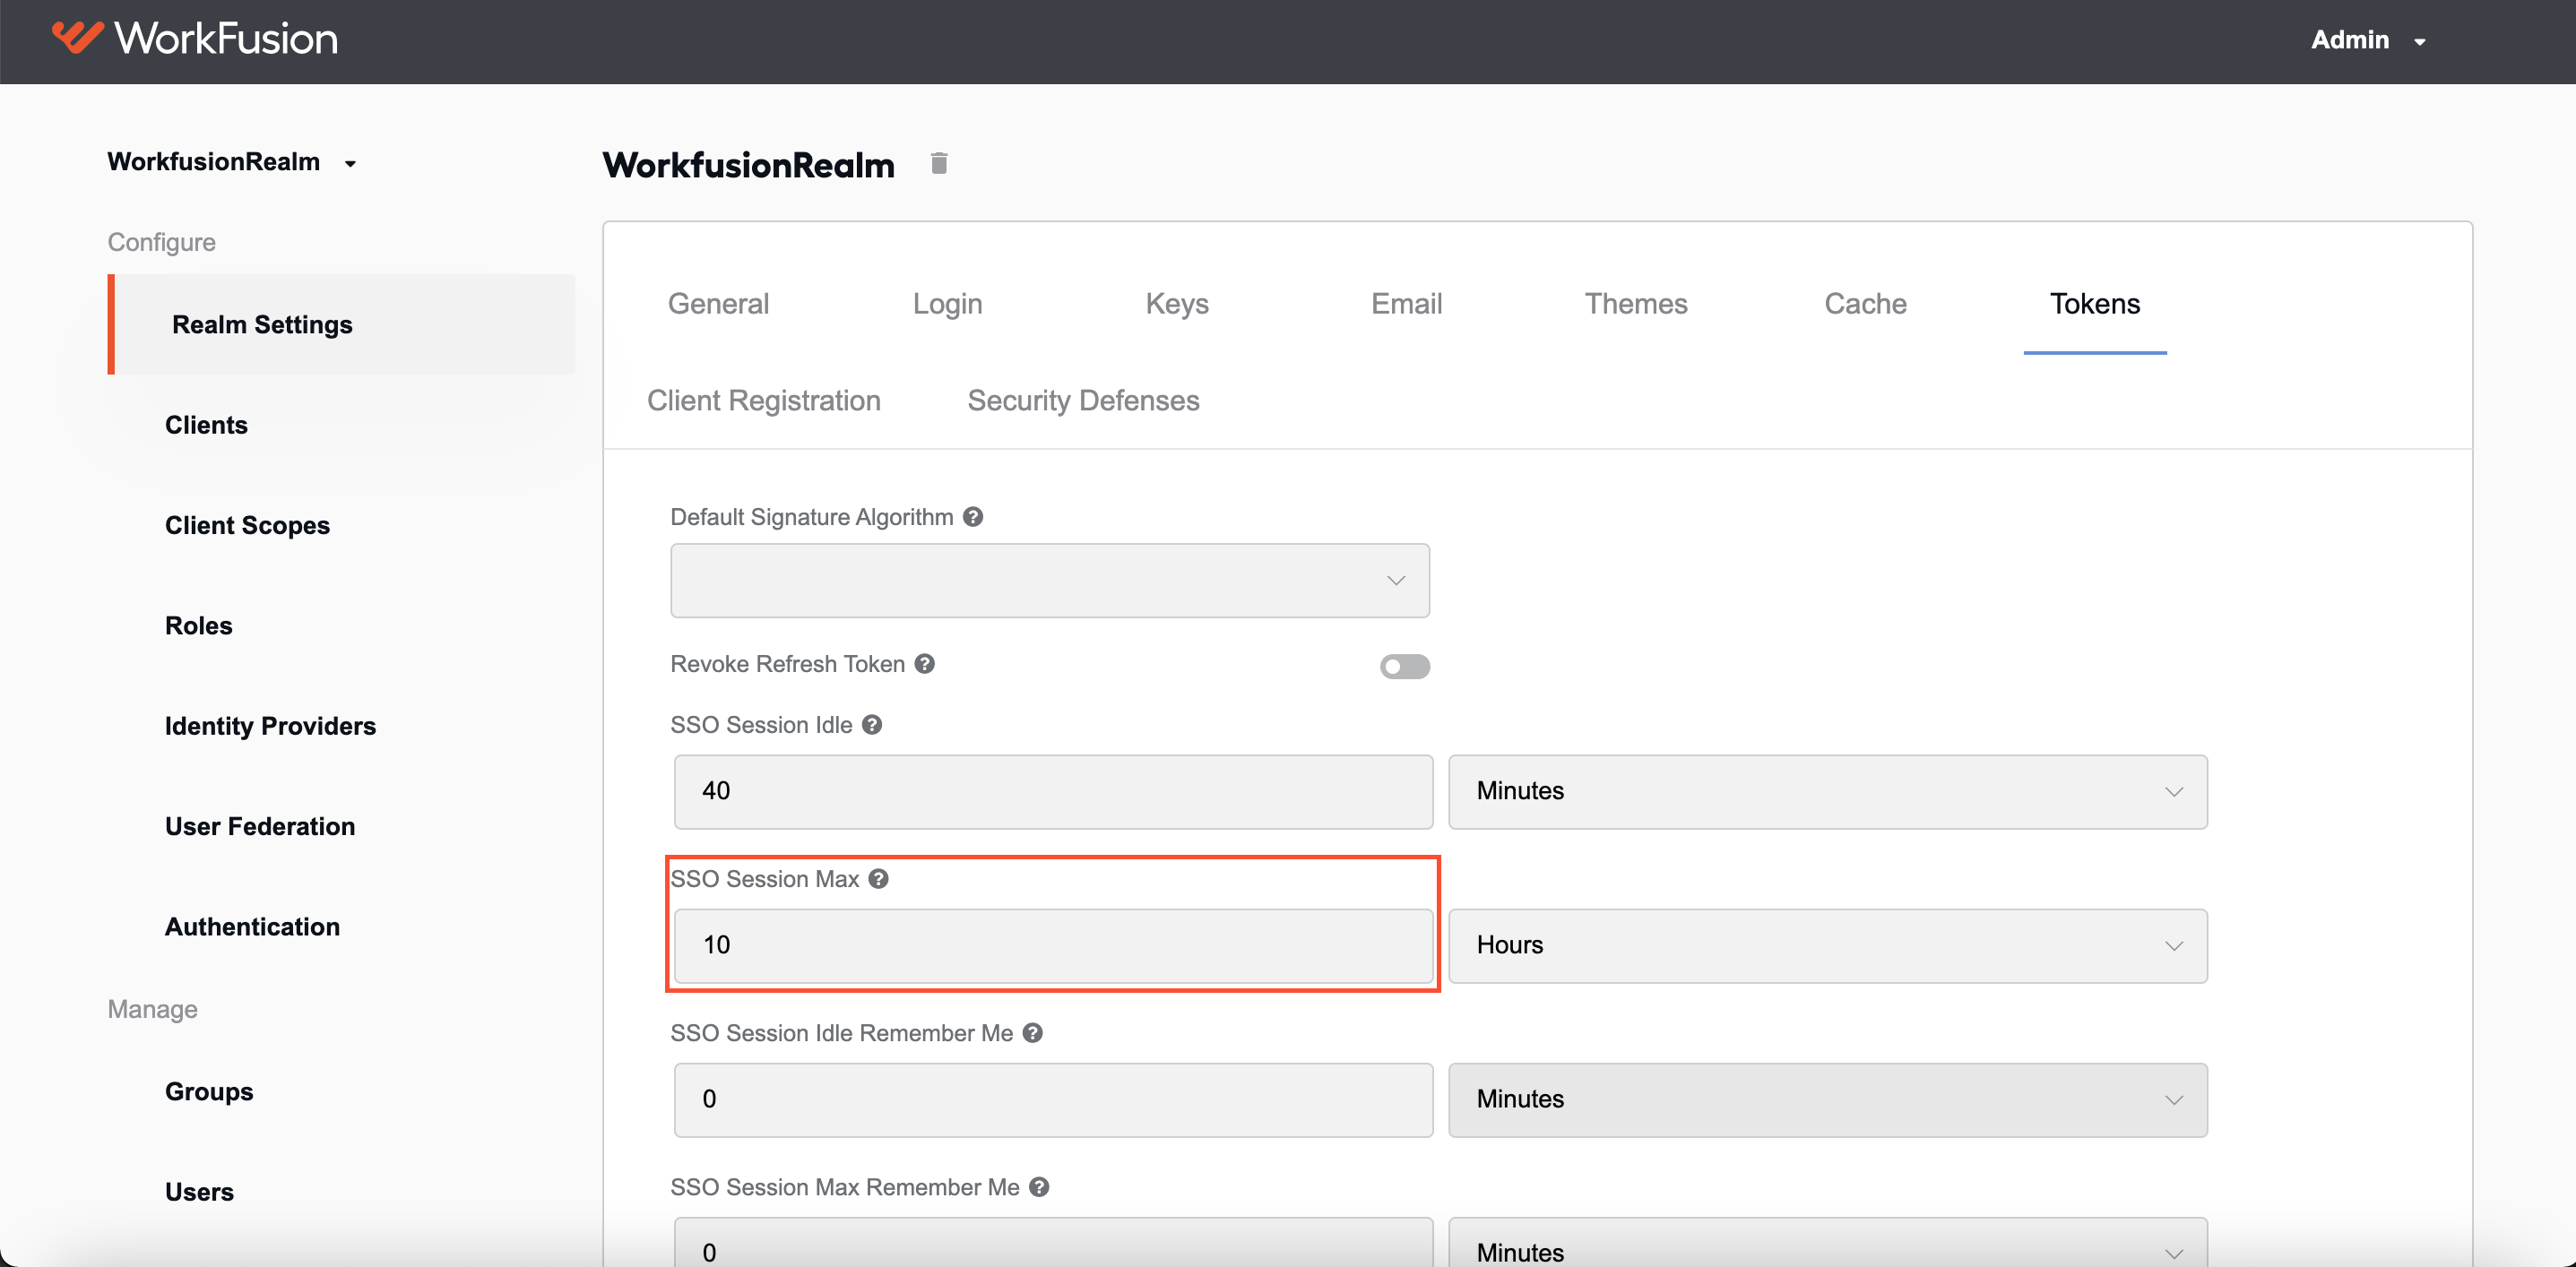Screen dimensions: 2576x1267
Task: Click SSO Session Max Remember Me value field
Action: 1053,1243
